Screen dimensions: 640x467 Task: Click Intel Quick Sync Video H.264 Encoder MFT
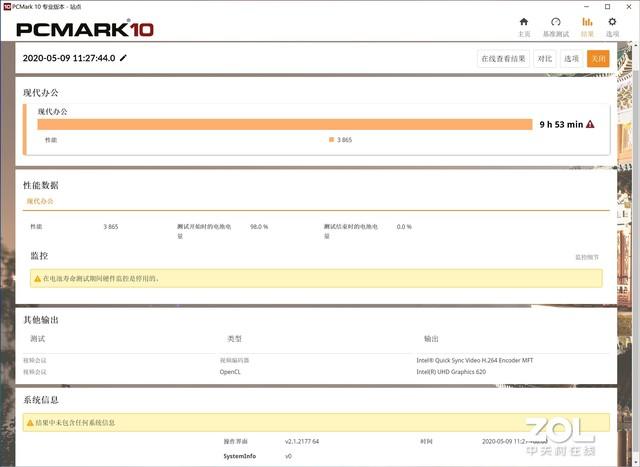(475, 360)
